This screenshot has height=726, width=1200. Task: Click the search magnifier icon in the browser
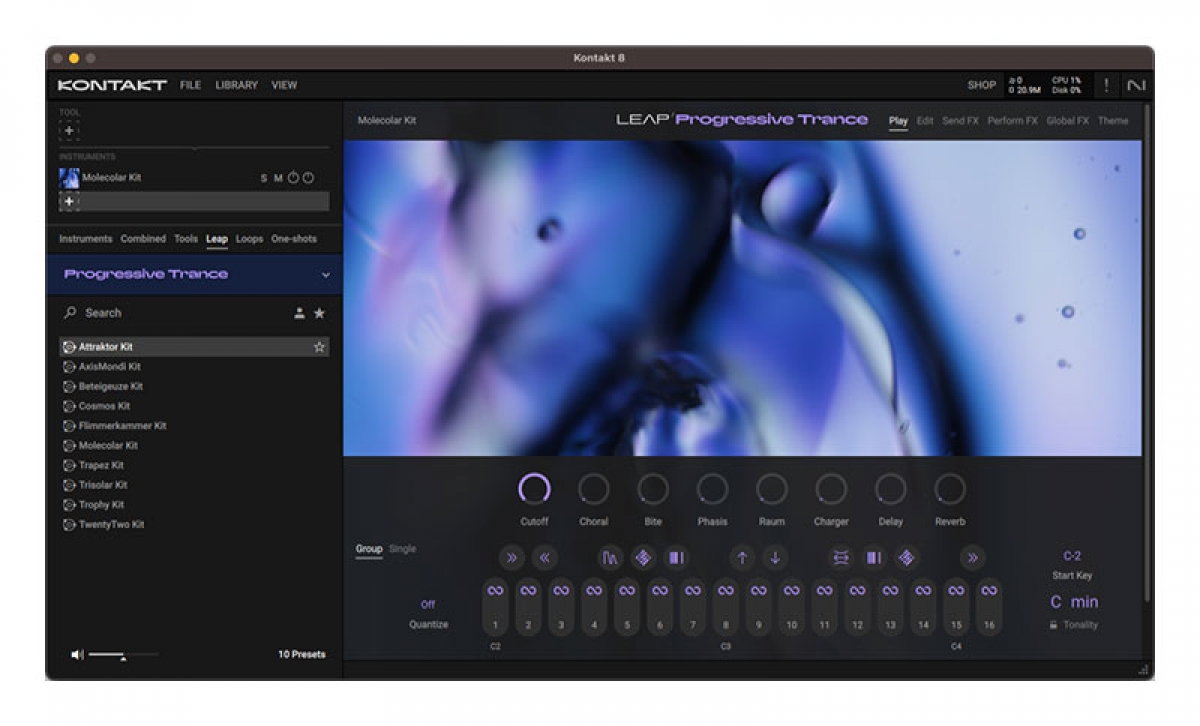[70, 313]
